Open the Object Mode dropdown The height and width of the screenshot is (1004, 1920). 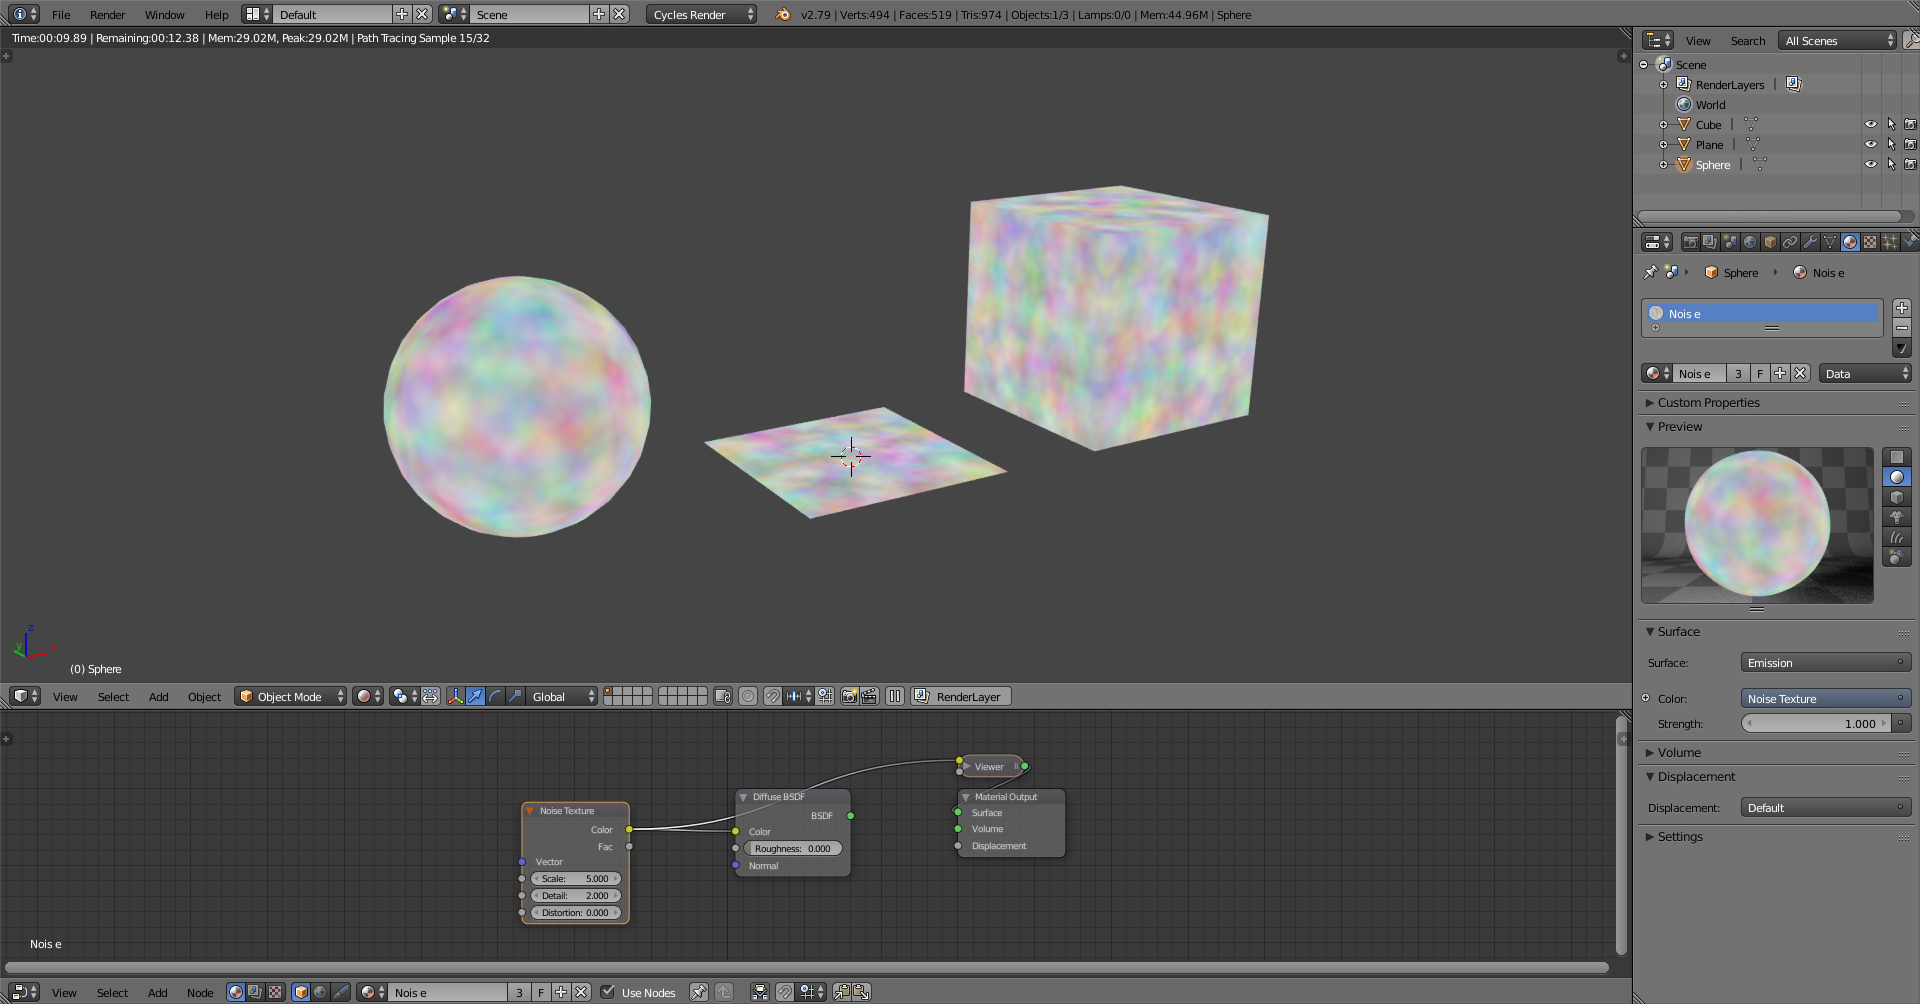pyautogui.click(x=290, y=696)
